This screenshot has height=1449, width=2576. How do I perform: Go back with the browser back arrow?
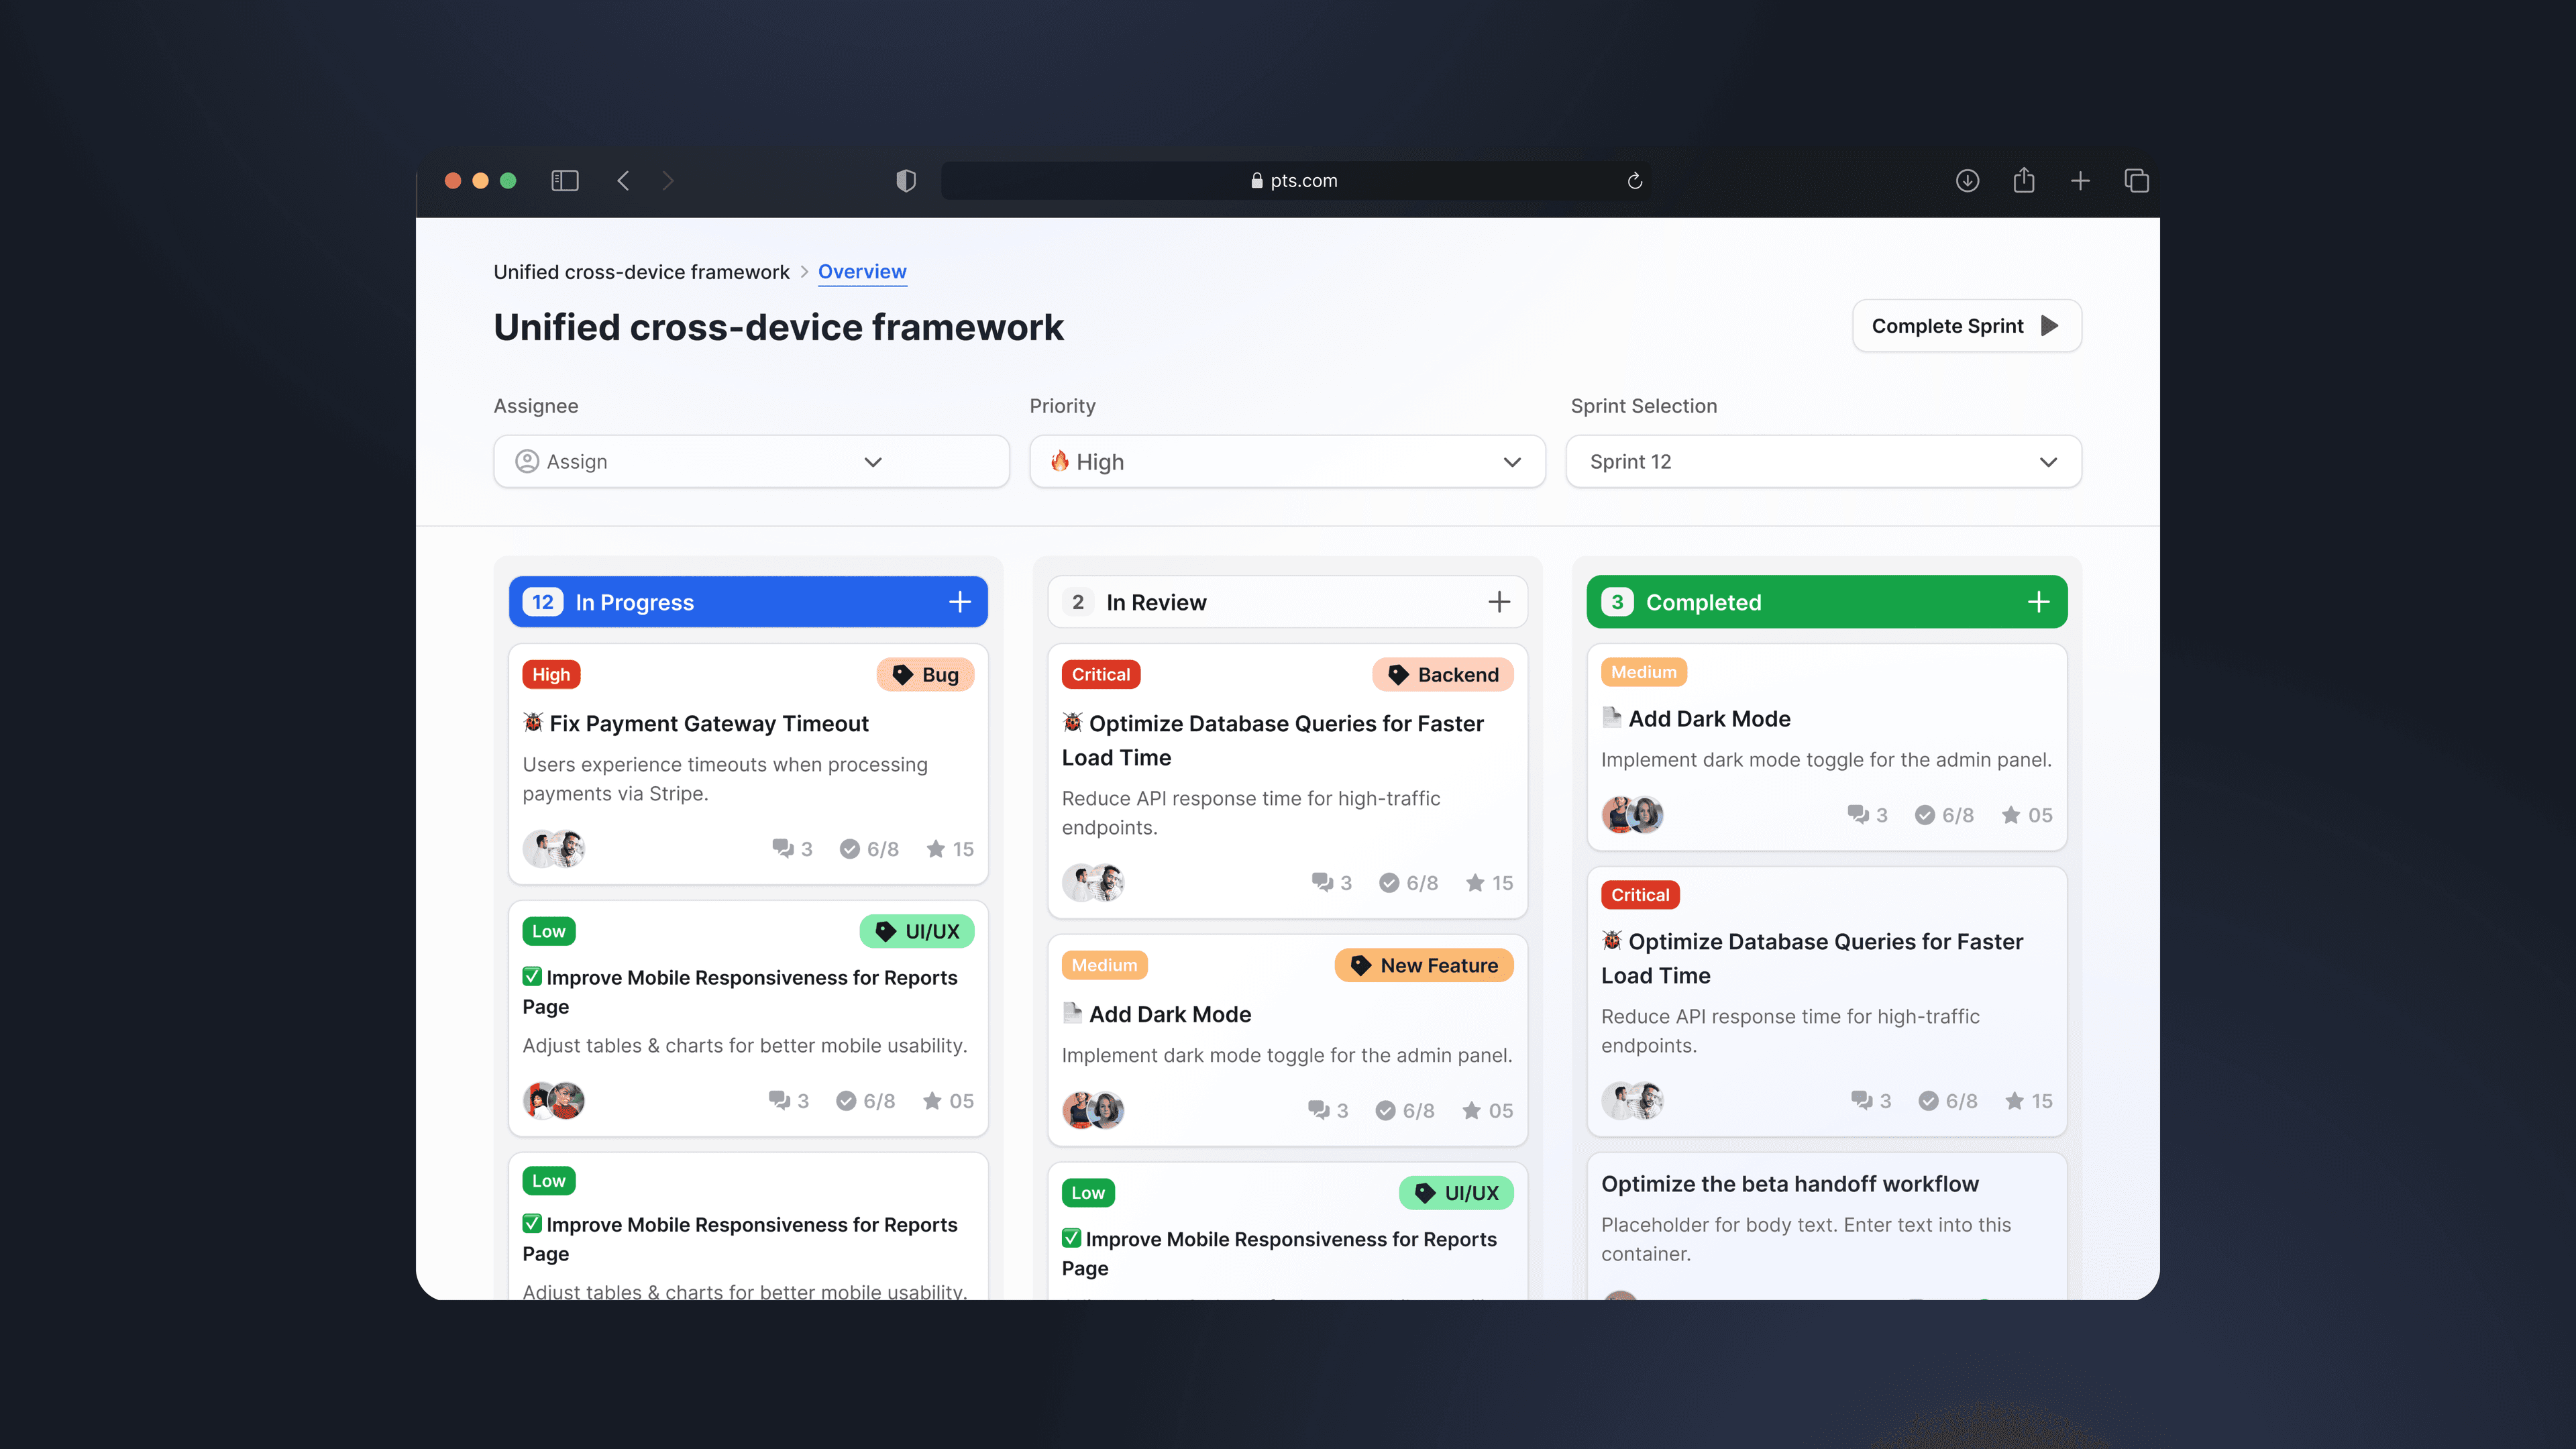(623, 181)
